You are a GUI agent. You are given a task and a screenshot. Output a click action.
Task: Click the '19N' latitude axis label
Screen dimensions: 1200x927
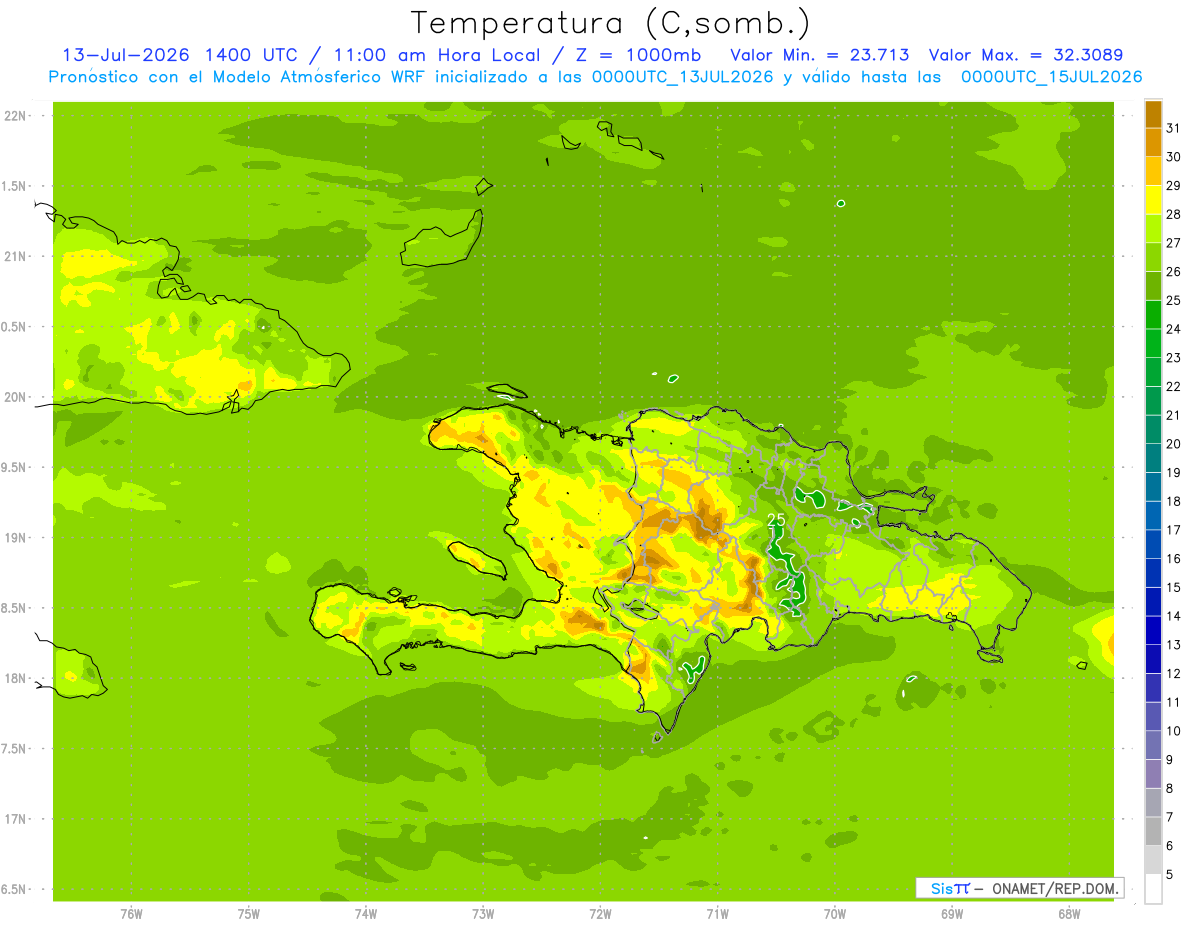click(15, 538)
